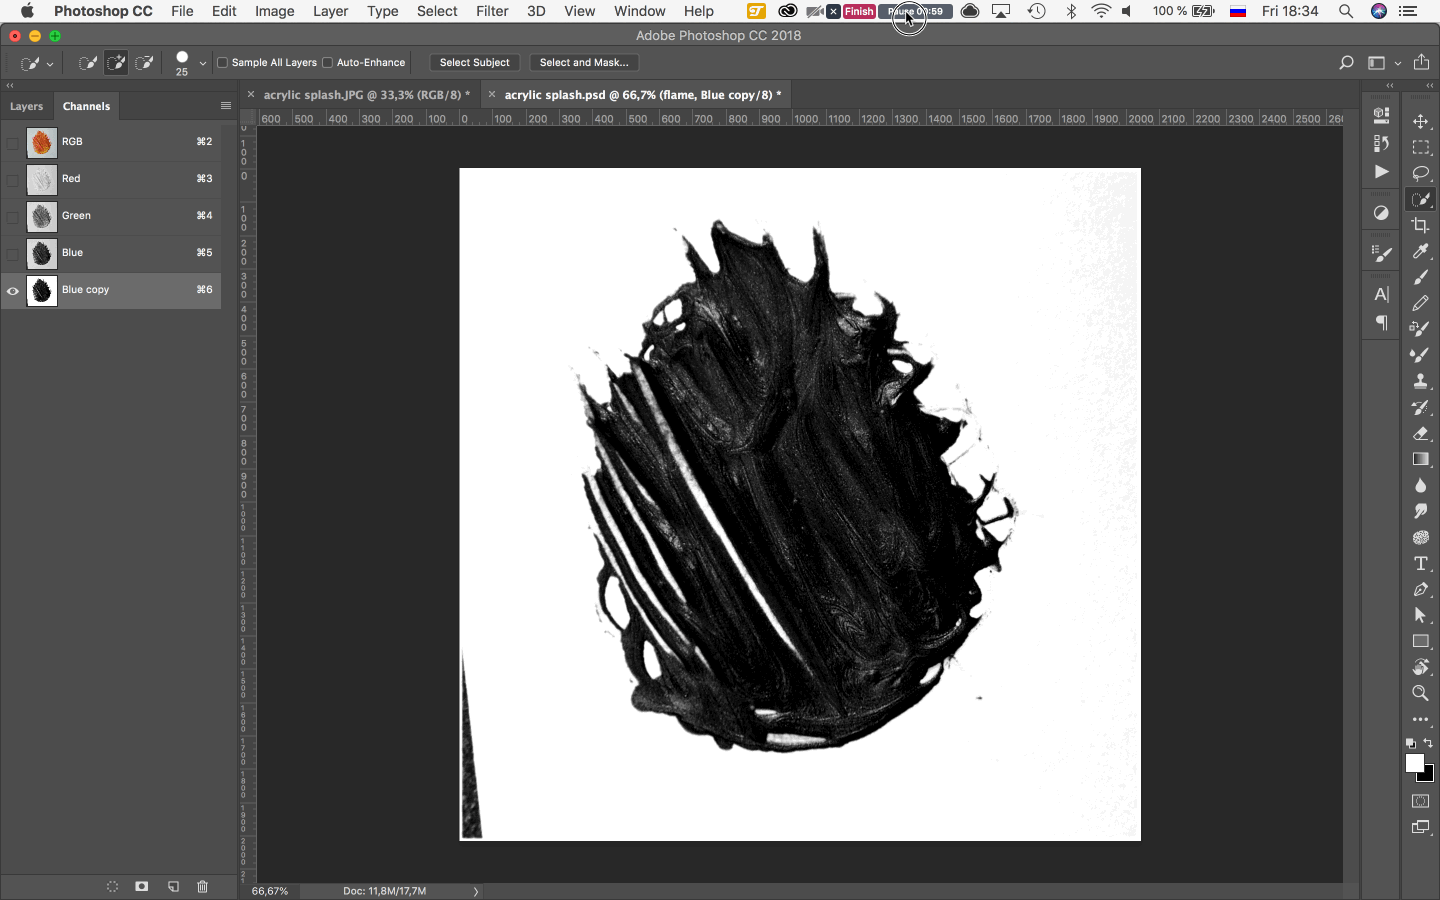Select the Eraser tool
Image resolution: width=1440 pixels, height=900 pixels.
1421,433
